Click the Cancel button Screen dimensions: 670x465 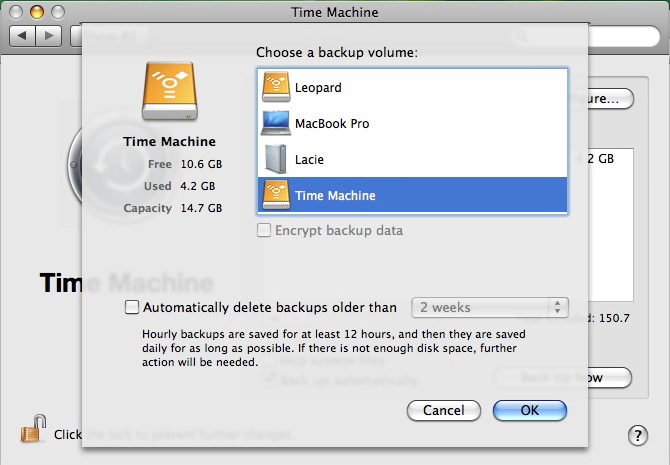444,410
